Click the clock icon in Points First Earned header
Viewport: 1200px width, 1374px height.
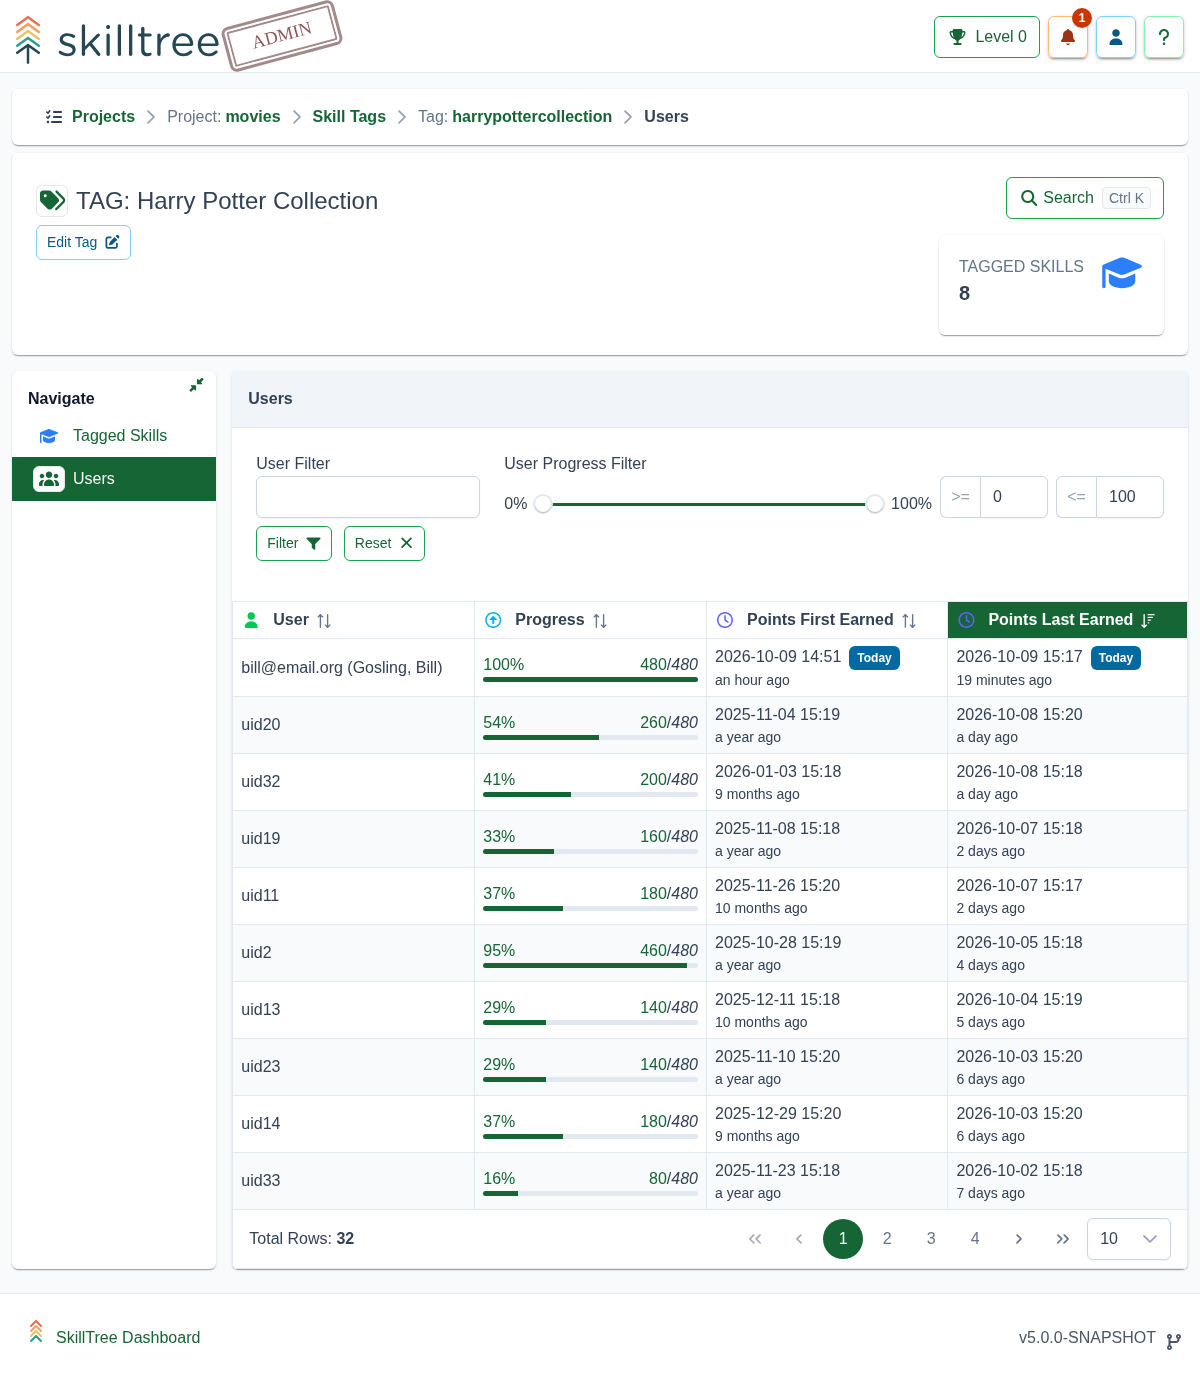726,620
